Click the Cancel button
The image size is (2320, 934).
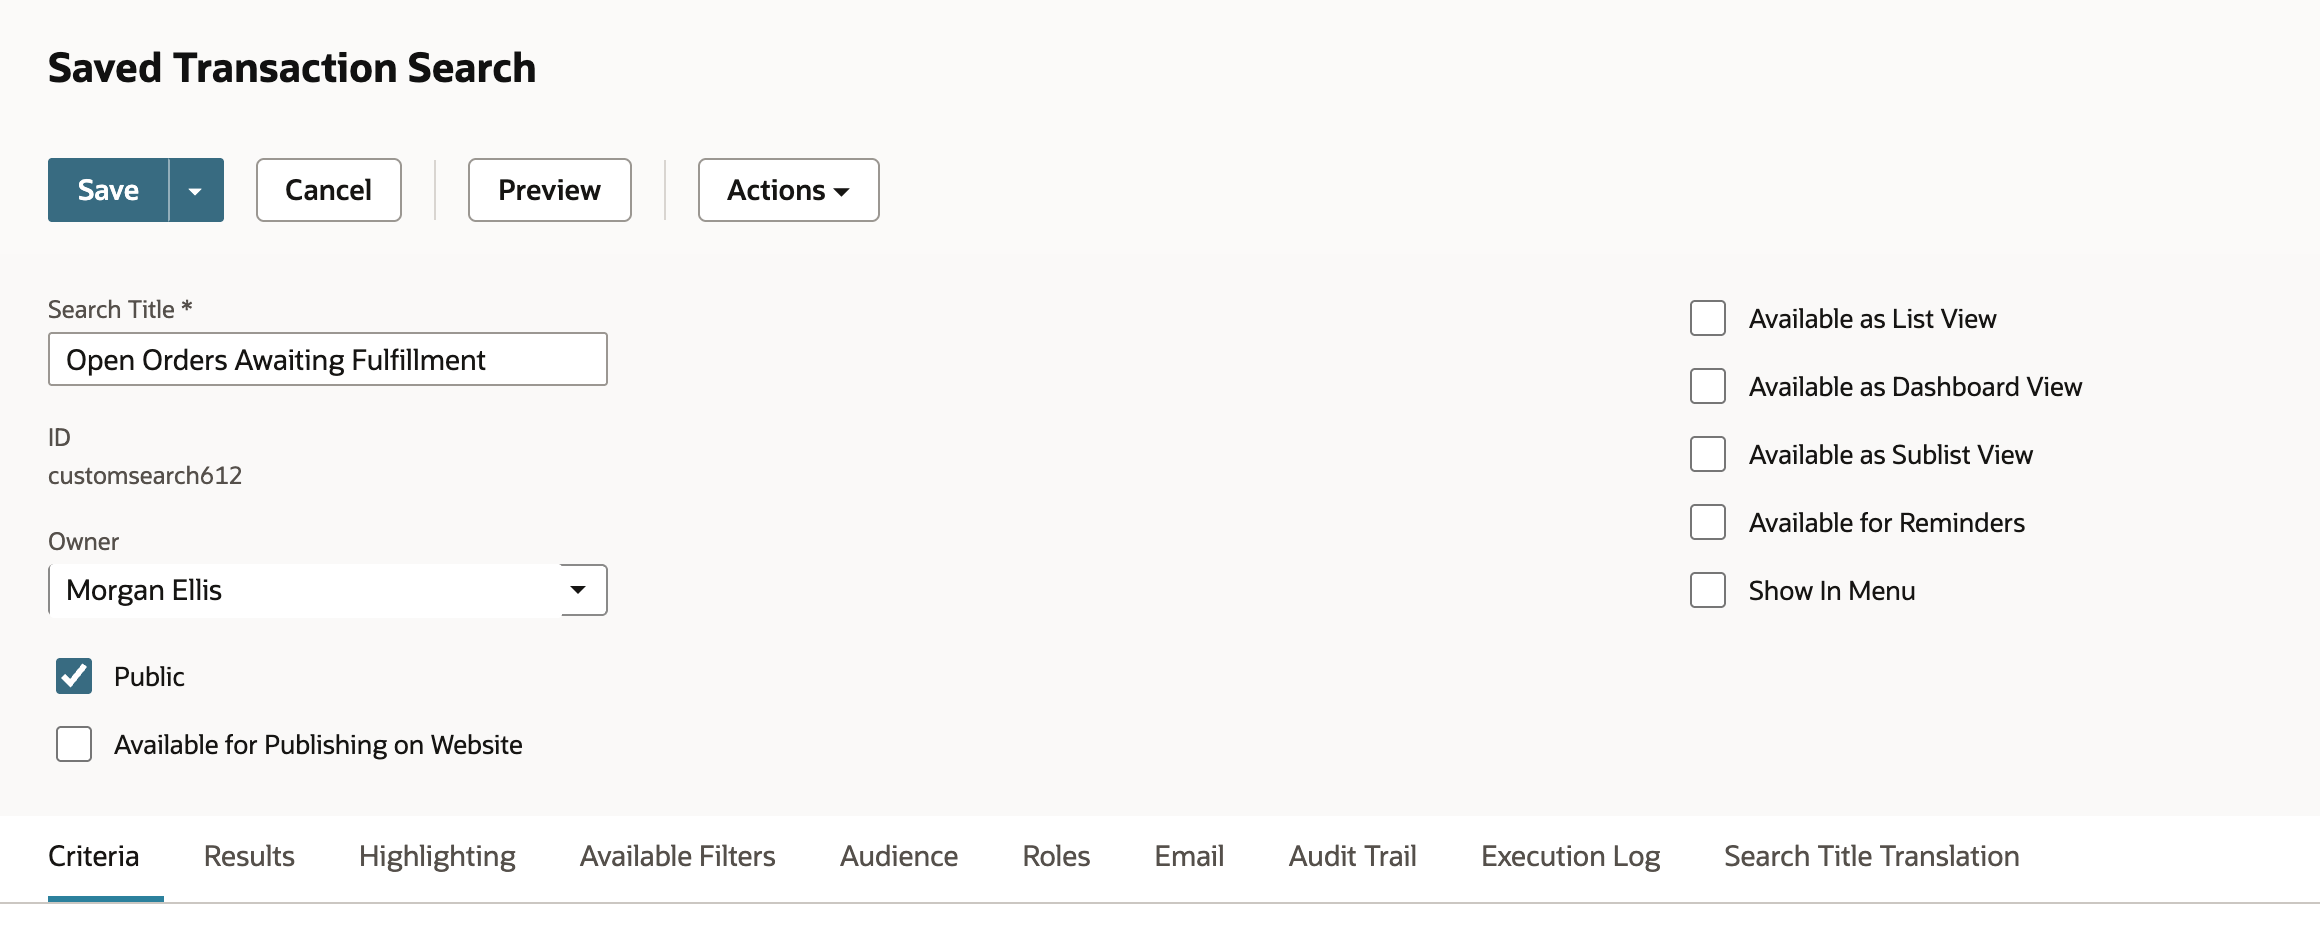click(x=328, y=190)
